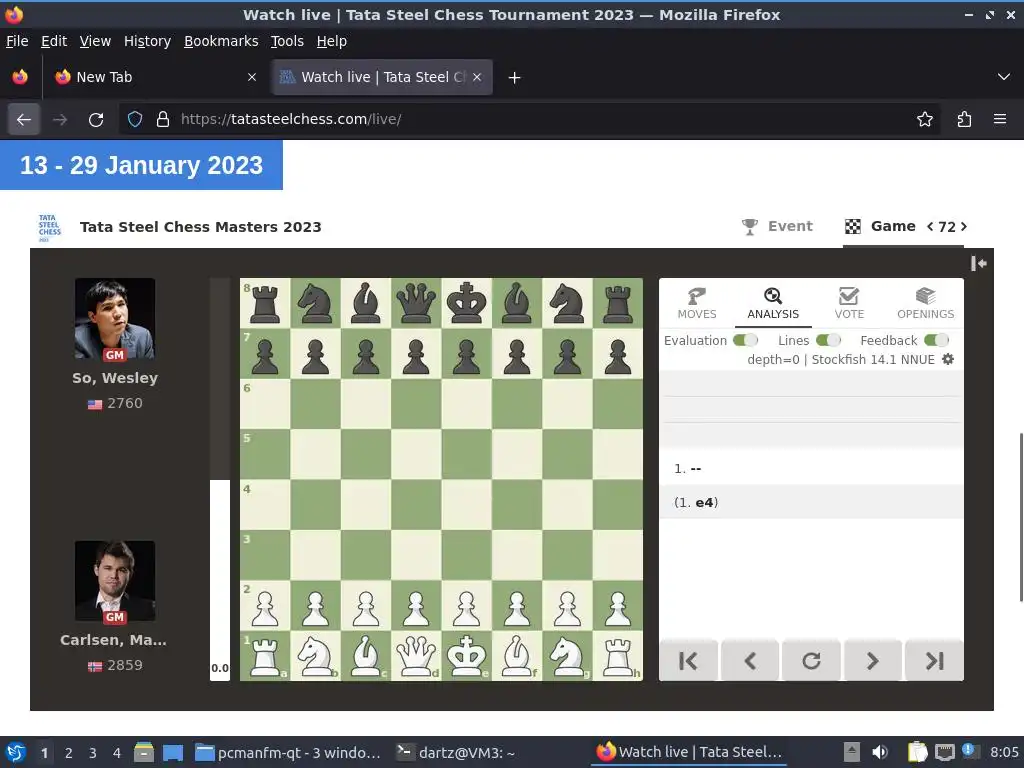Open Firefox application hamburger menu
The image size is (1024, 768).
pyautogui.click(x=999, y=120)
